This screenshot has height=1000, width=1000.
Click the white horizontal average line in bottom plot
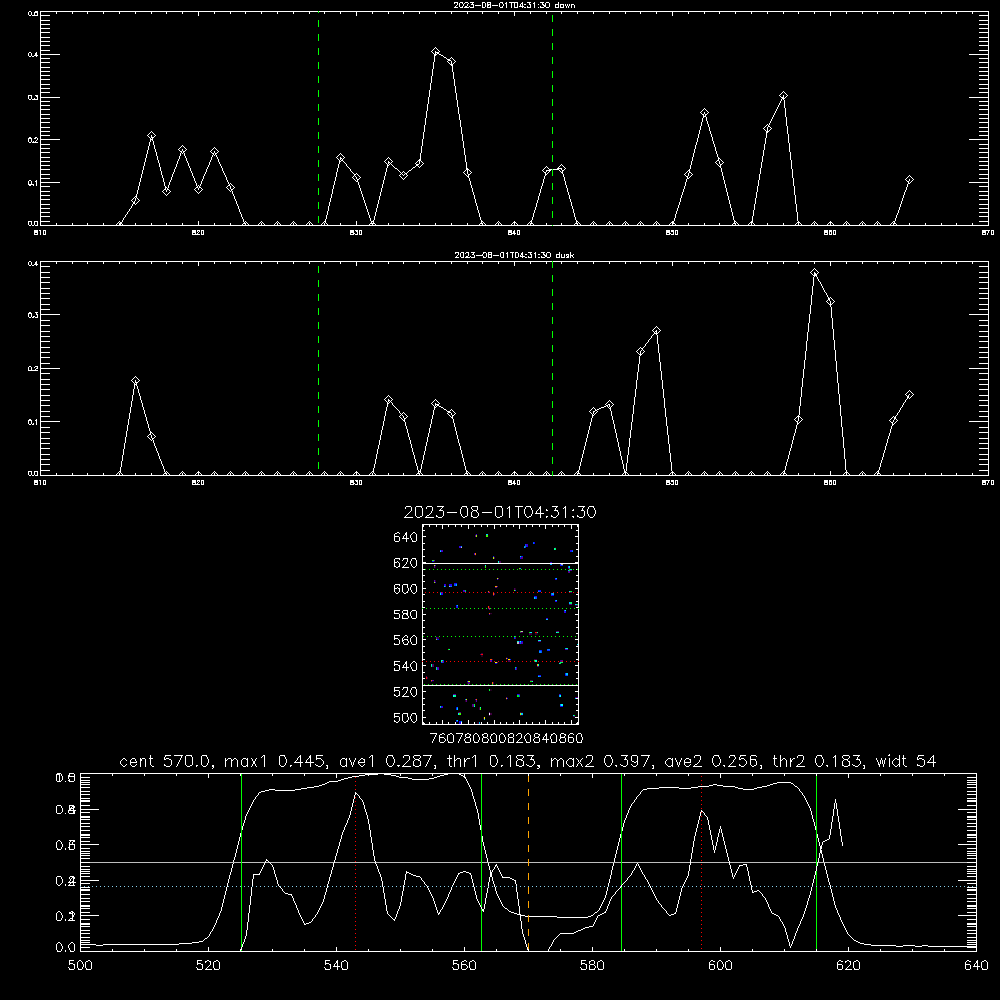[x=528, y=862]
